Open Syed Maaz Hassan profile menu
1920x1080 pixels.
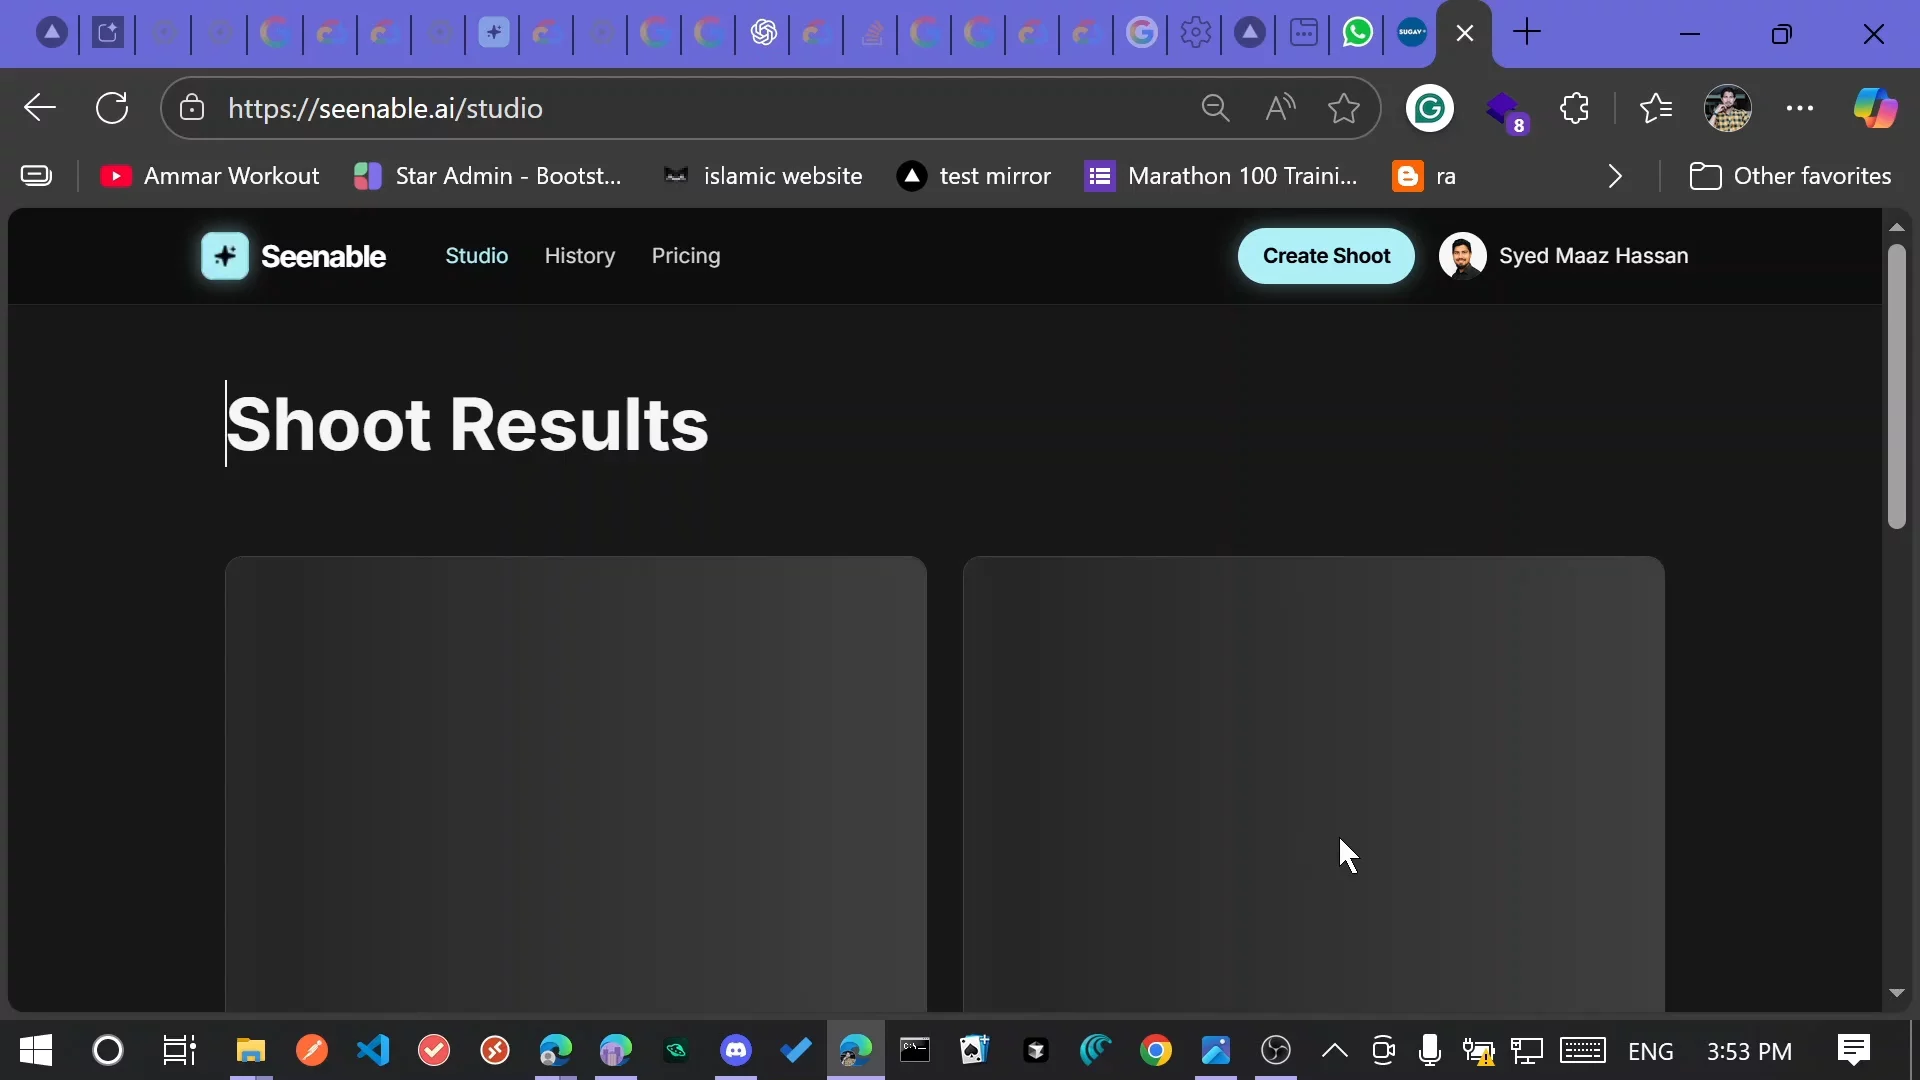(x=1564, y=256)
